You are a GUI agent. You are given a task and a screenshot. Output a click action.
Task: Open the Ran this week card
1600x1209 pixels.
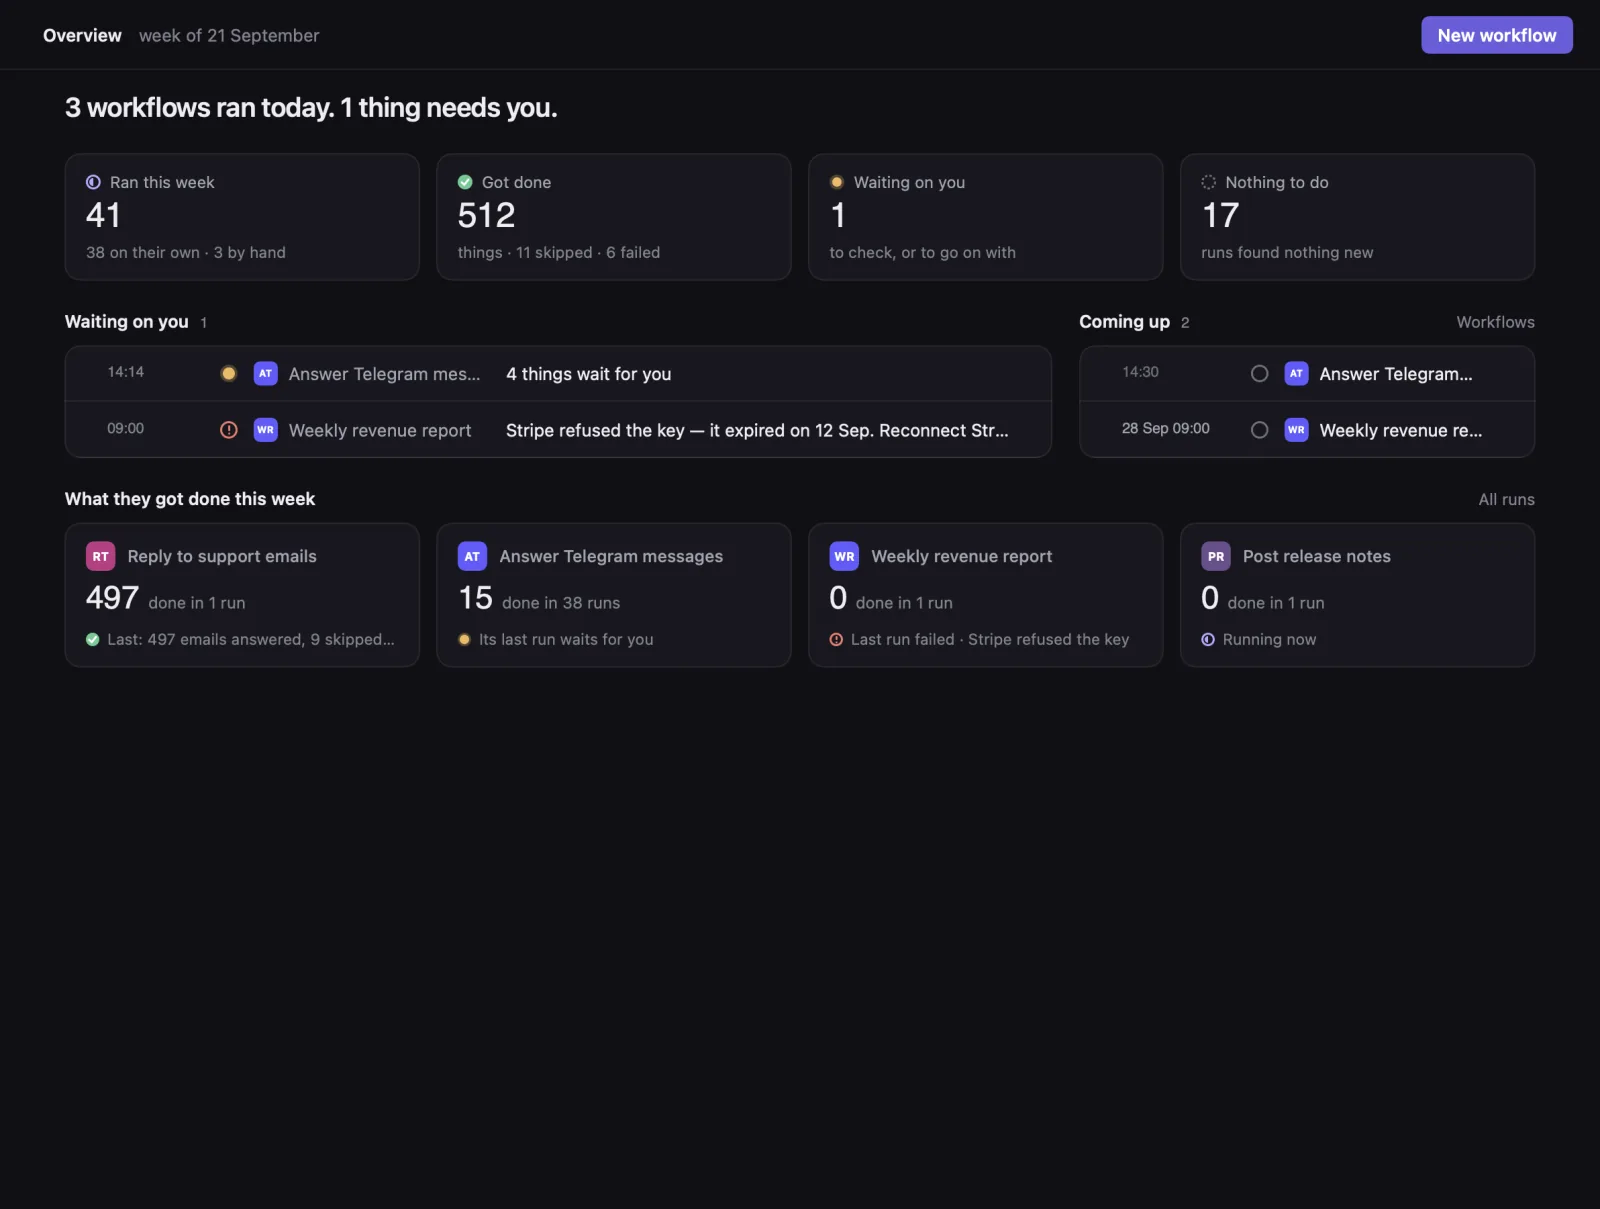tap(242, 217)
